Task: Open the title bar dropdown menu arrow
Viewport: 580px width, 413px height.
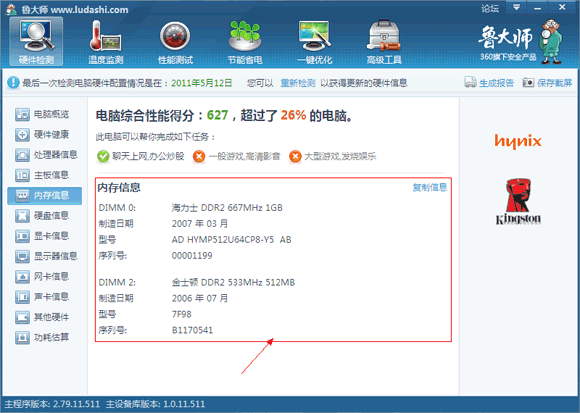Action: [516, 7]
